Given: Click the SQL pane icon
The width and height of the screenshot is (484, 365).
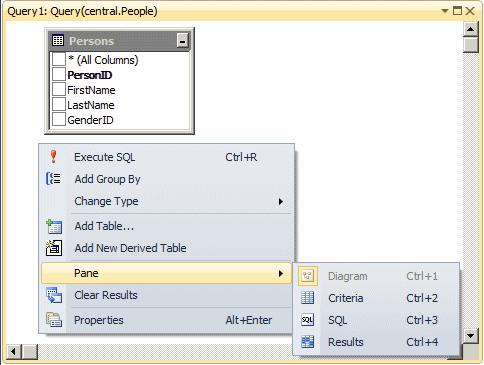Looking at the screenshot, I should (x=307, y=320).
